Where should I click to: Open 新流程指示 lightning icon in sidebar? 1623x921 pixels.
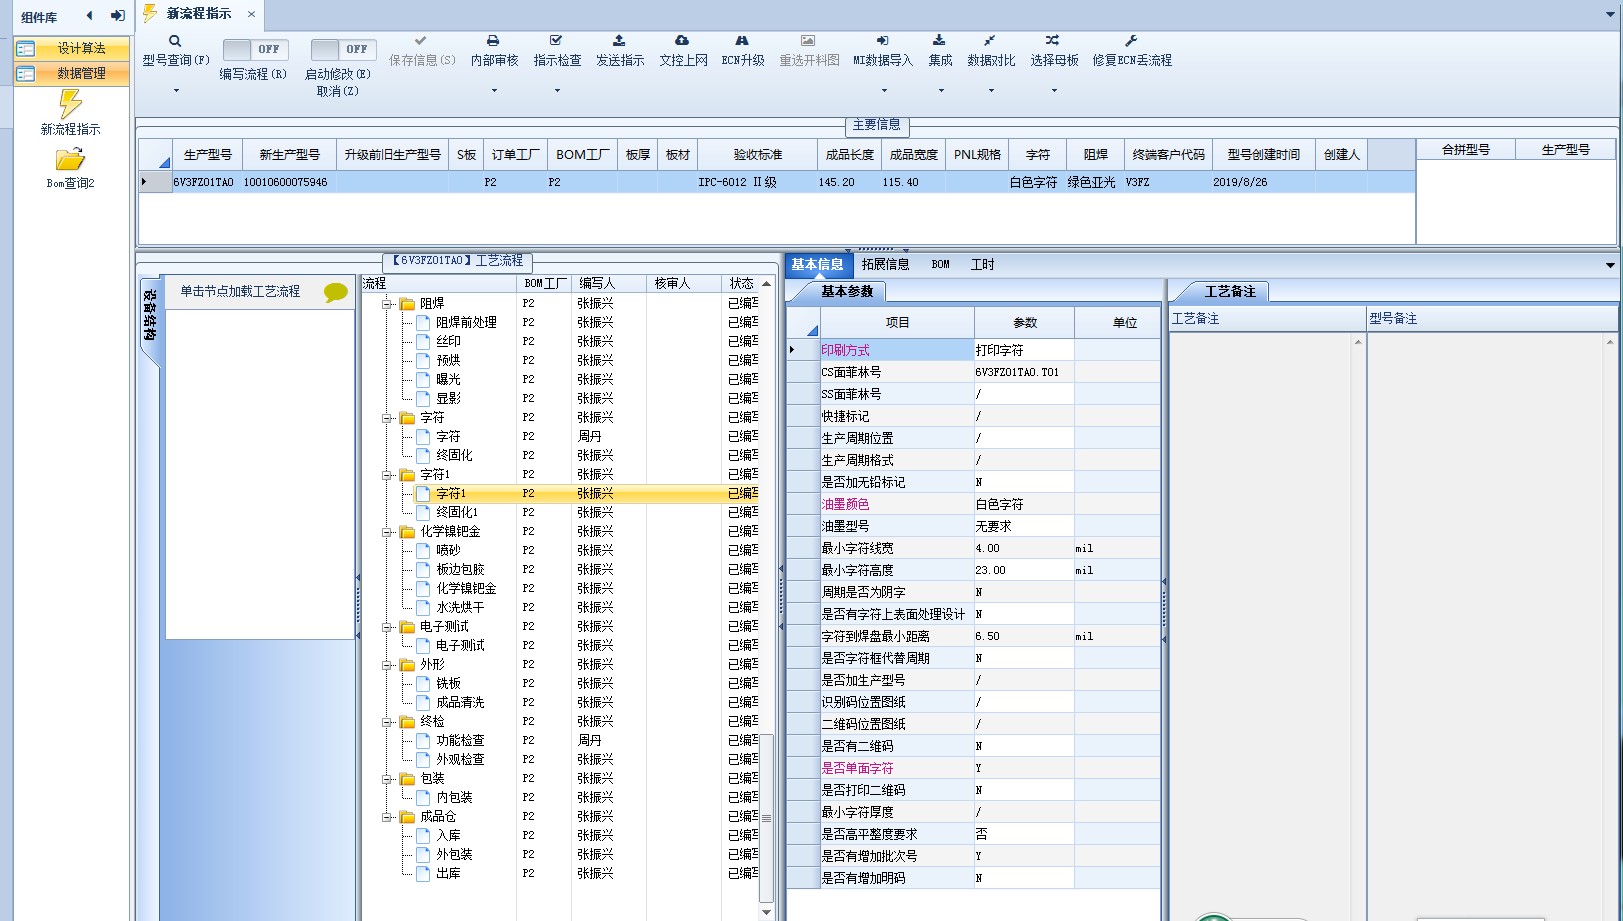(x=70, y=104)
